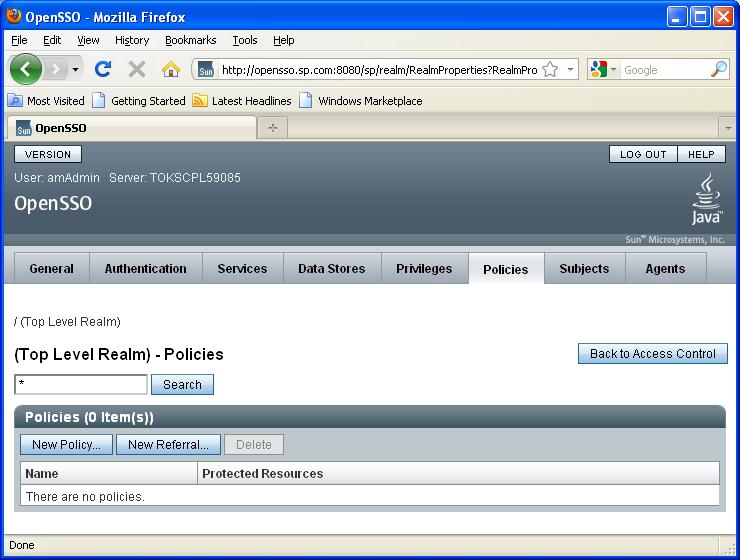The width and height of the screenshot is (740, 560).
Task: Click the Firefox icon in the title bar
Action: point(14,17)
